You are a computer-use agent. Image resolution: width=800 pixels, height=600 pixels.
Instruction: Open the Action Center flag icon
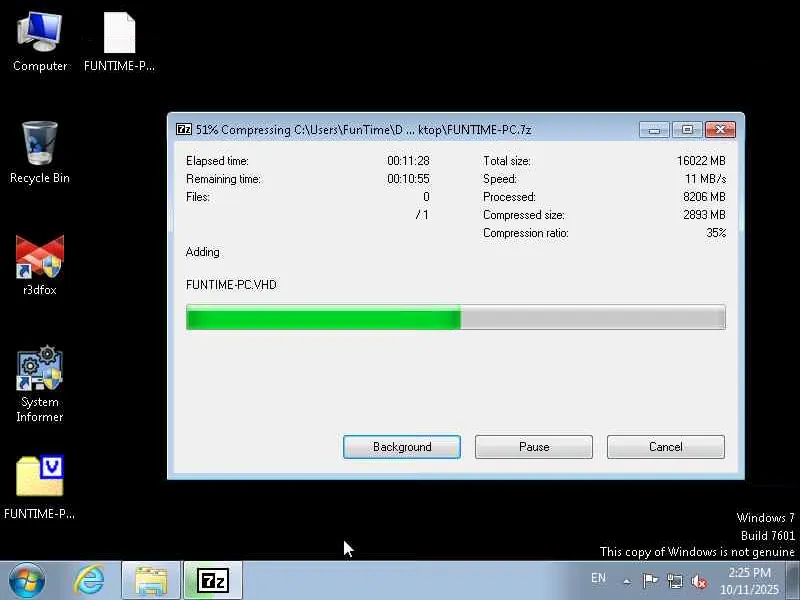(650, 581)
